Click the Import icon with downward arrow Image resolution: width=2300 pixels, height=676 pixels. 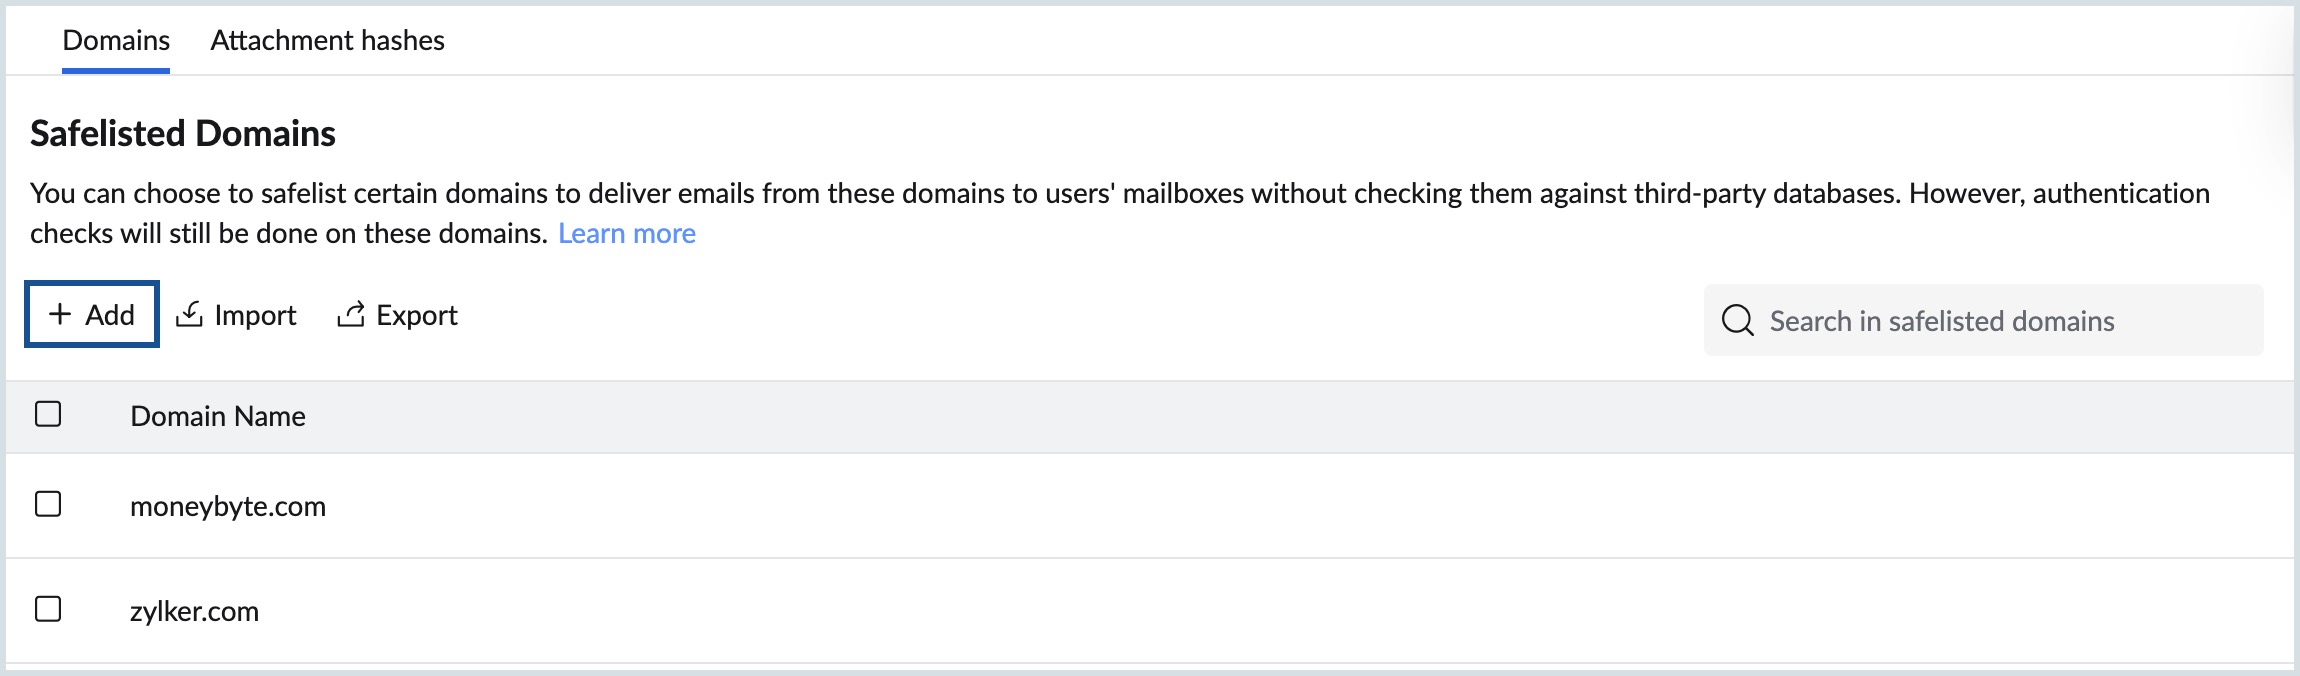[189, 314]
